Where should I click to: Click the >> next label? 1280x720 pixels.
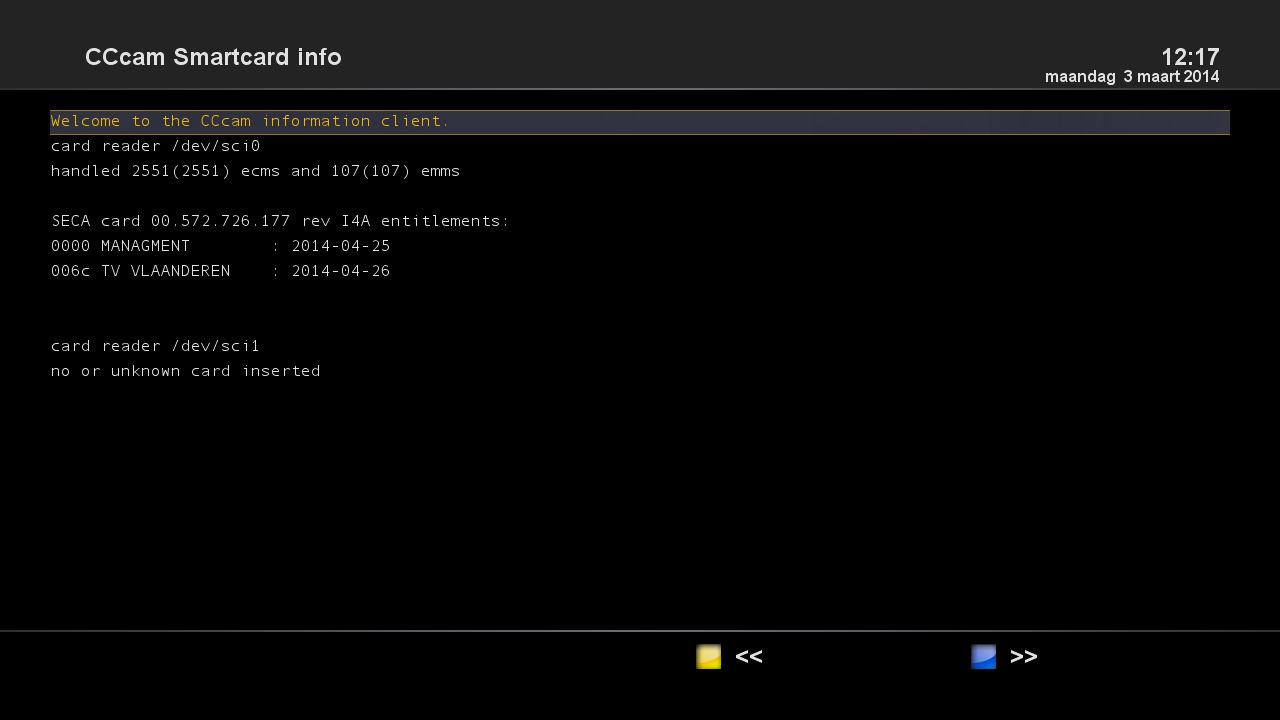click(1023, 657)
